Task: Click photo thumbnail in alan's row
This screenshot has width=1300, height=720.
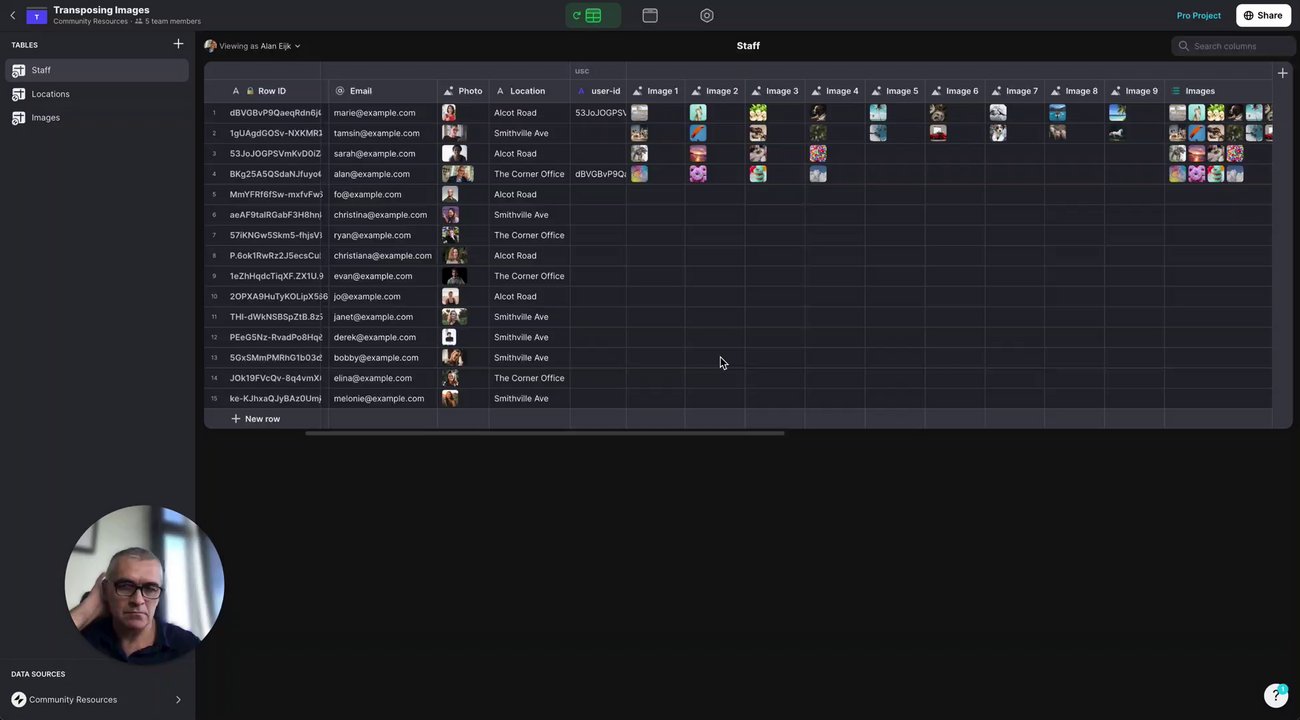Action: [x=458, y=174]
